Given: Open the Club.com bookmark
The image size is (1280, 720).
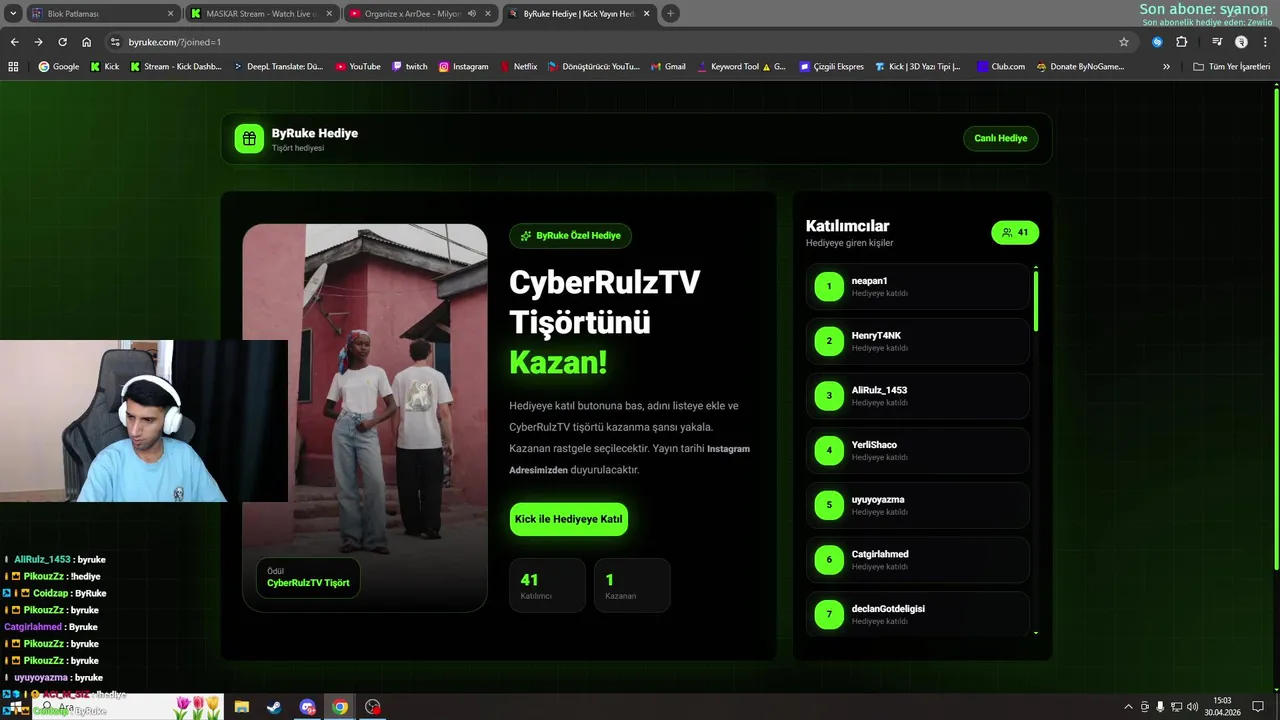Looking at the screenshot, I should pos(1002,67).
